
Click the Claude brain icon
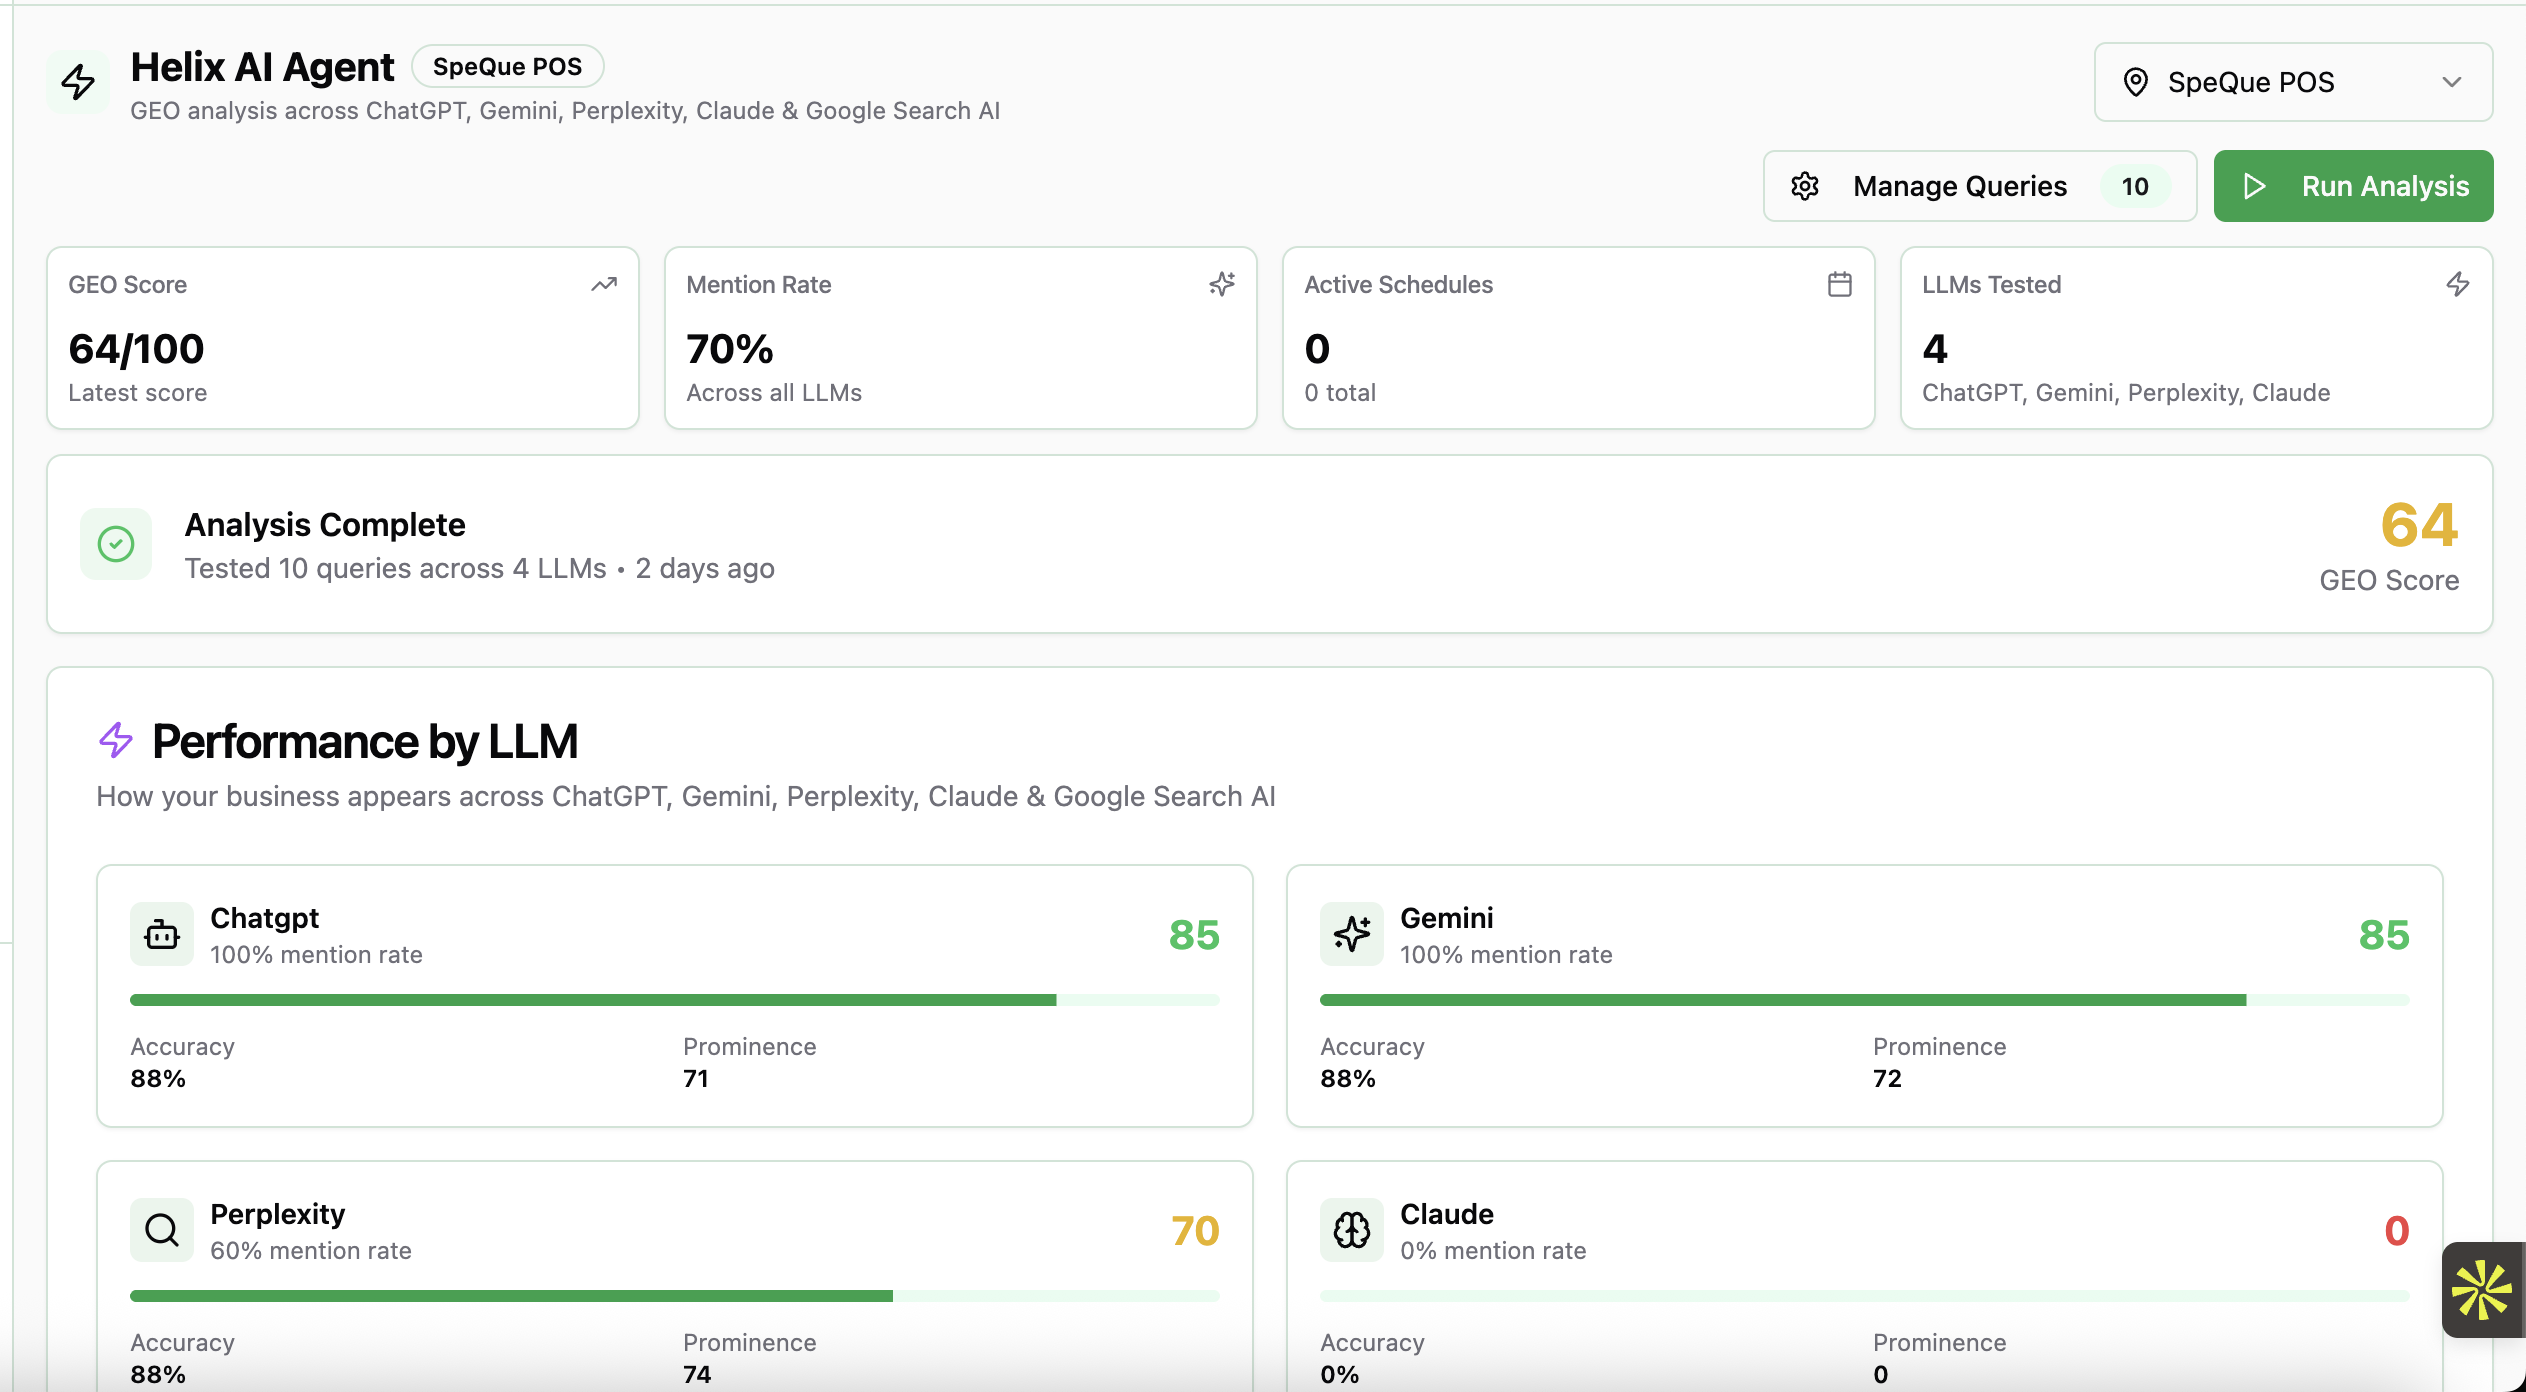pos(1352,1229)
